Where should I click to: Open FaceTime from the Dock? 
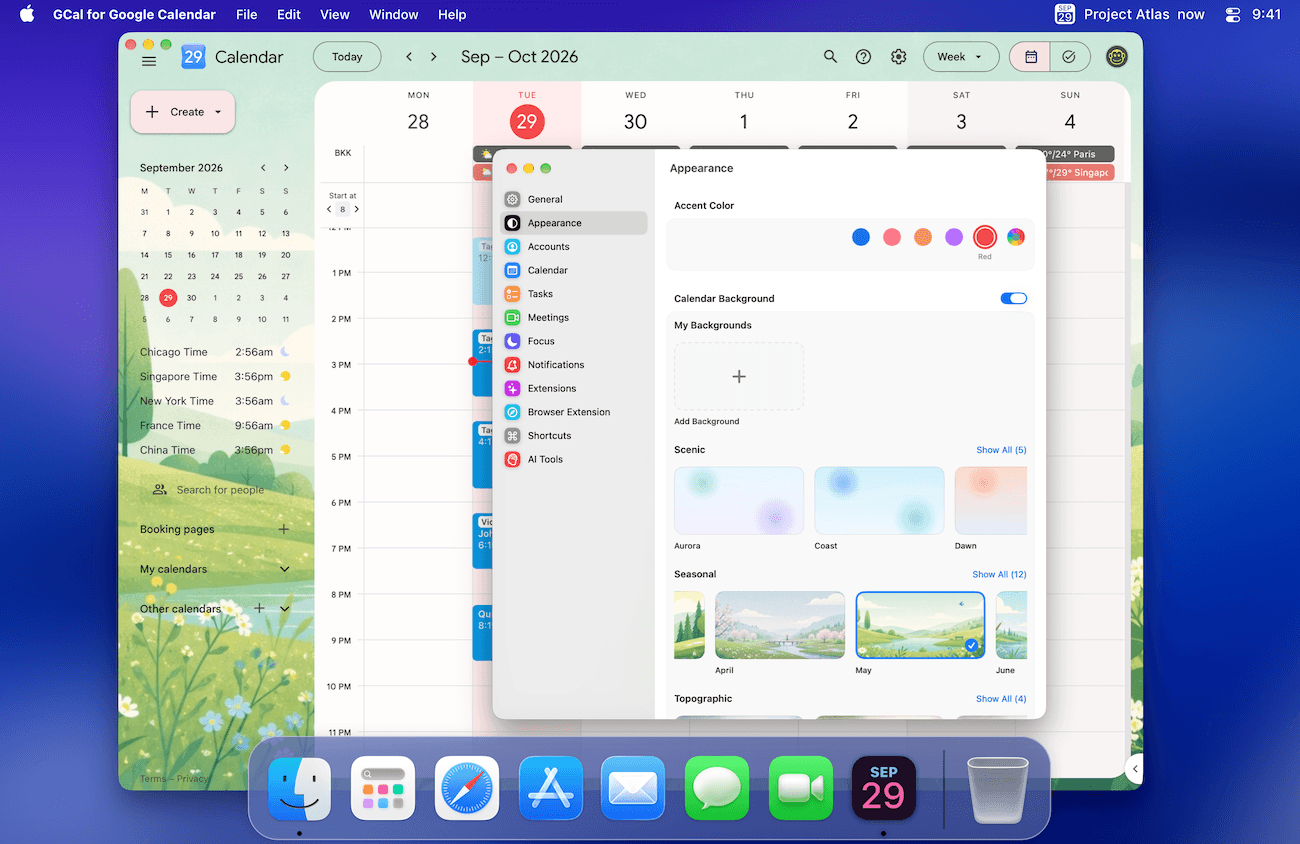pyautogui.click(x=801, y=788)
